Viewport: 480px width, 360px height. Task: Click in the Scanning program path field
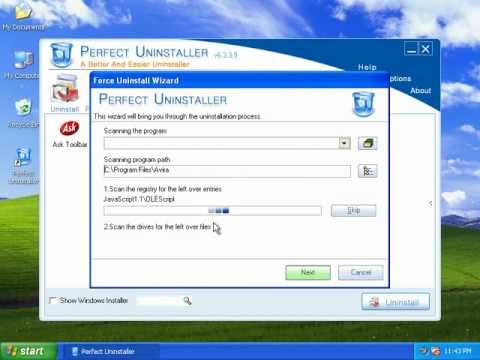coord(227,171)
